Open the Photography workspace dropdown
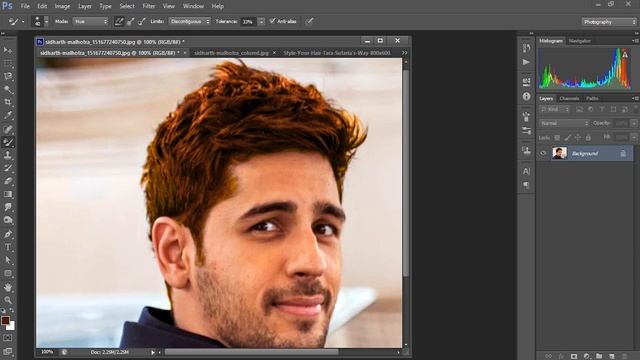 [609, 22]
